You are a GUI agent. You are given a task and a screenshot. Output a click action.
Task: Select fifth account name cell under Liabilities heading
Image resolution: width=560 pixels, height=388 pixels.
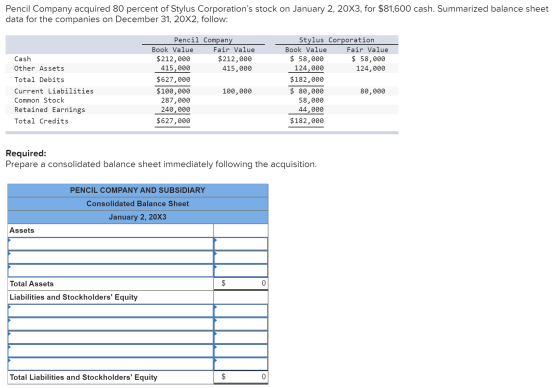point(111,364)
